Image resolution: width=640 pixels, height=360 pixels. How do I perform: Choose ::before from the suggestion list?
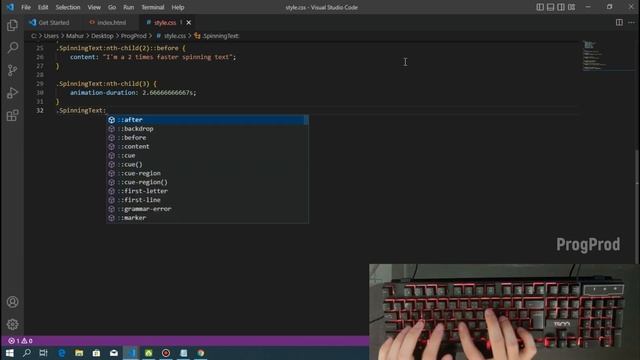[207, 138]
